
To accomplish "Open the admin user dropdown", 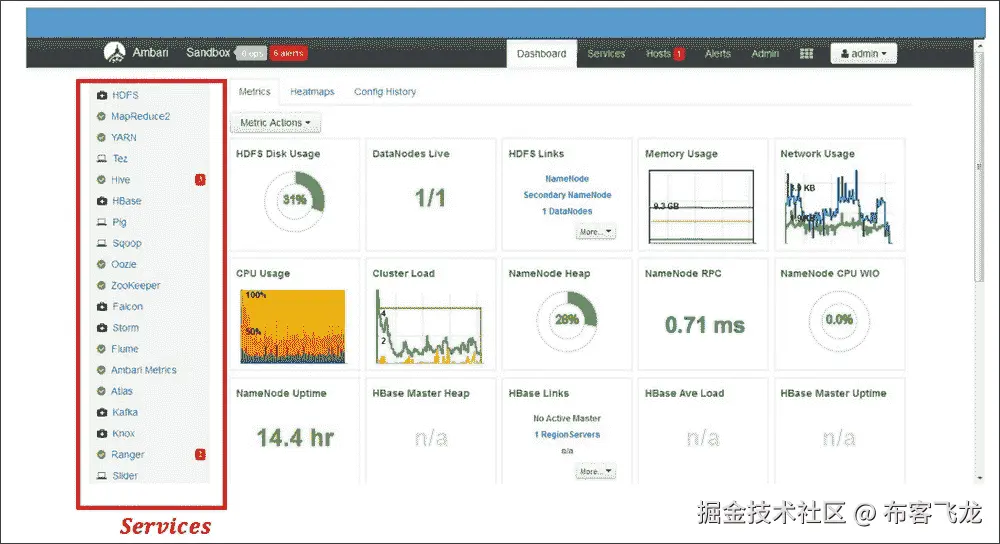I will (x=864, y=54).
